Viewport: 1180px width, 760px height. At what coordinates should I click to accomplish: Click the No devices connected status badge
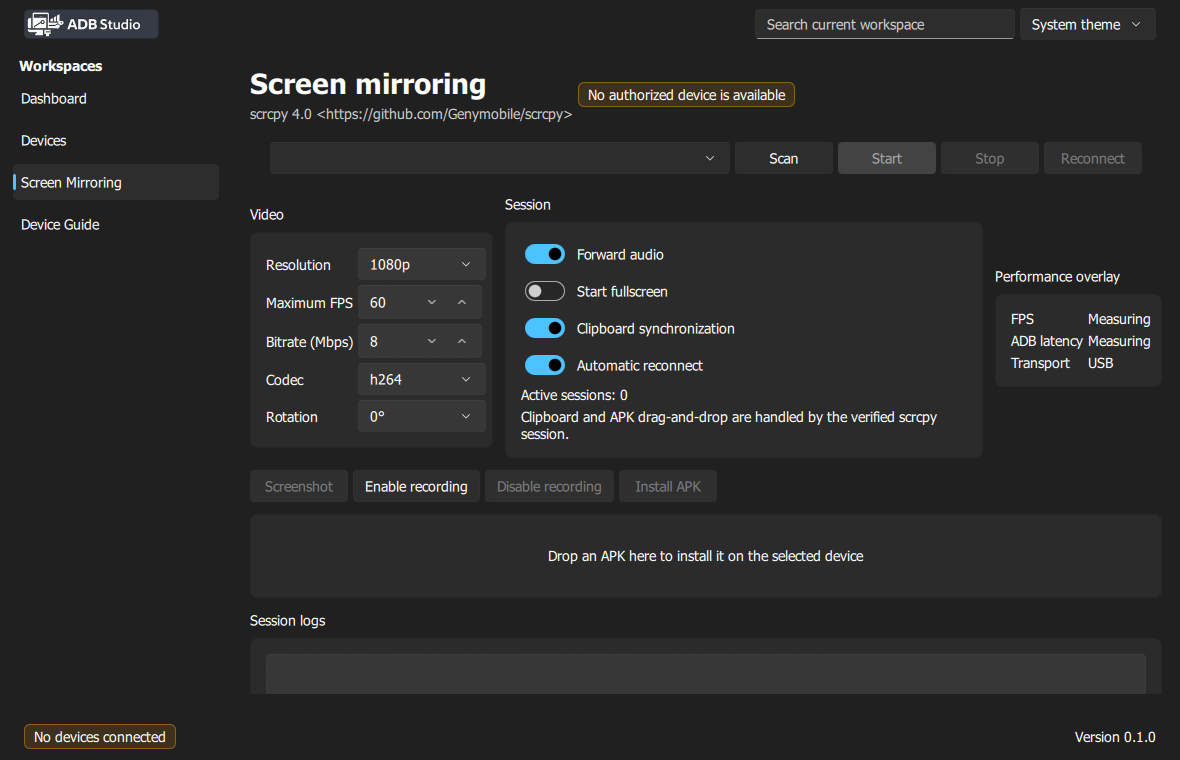point(100,737)
